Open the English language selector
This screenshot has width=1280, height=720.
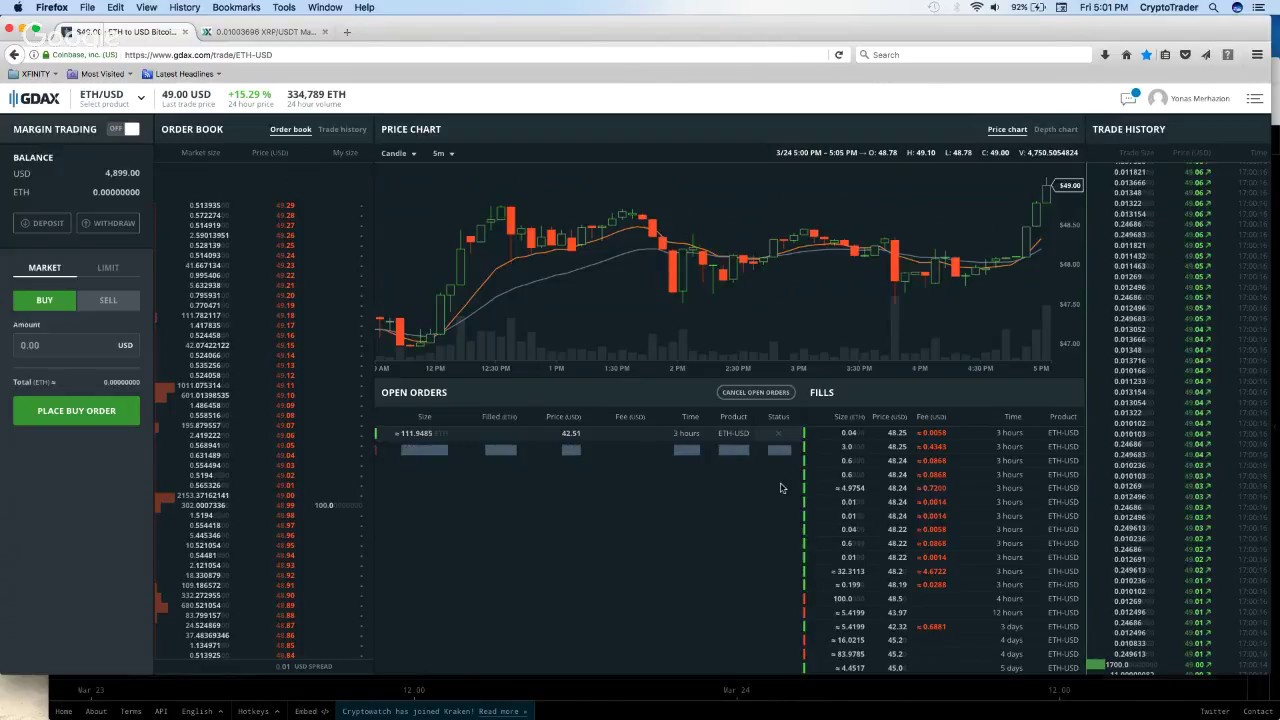coord(200,711)
